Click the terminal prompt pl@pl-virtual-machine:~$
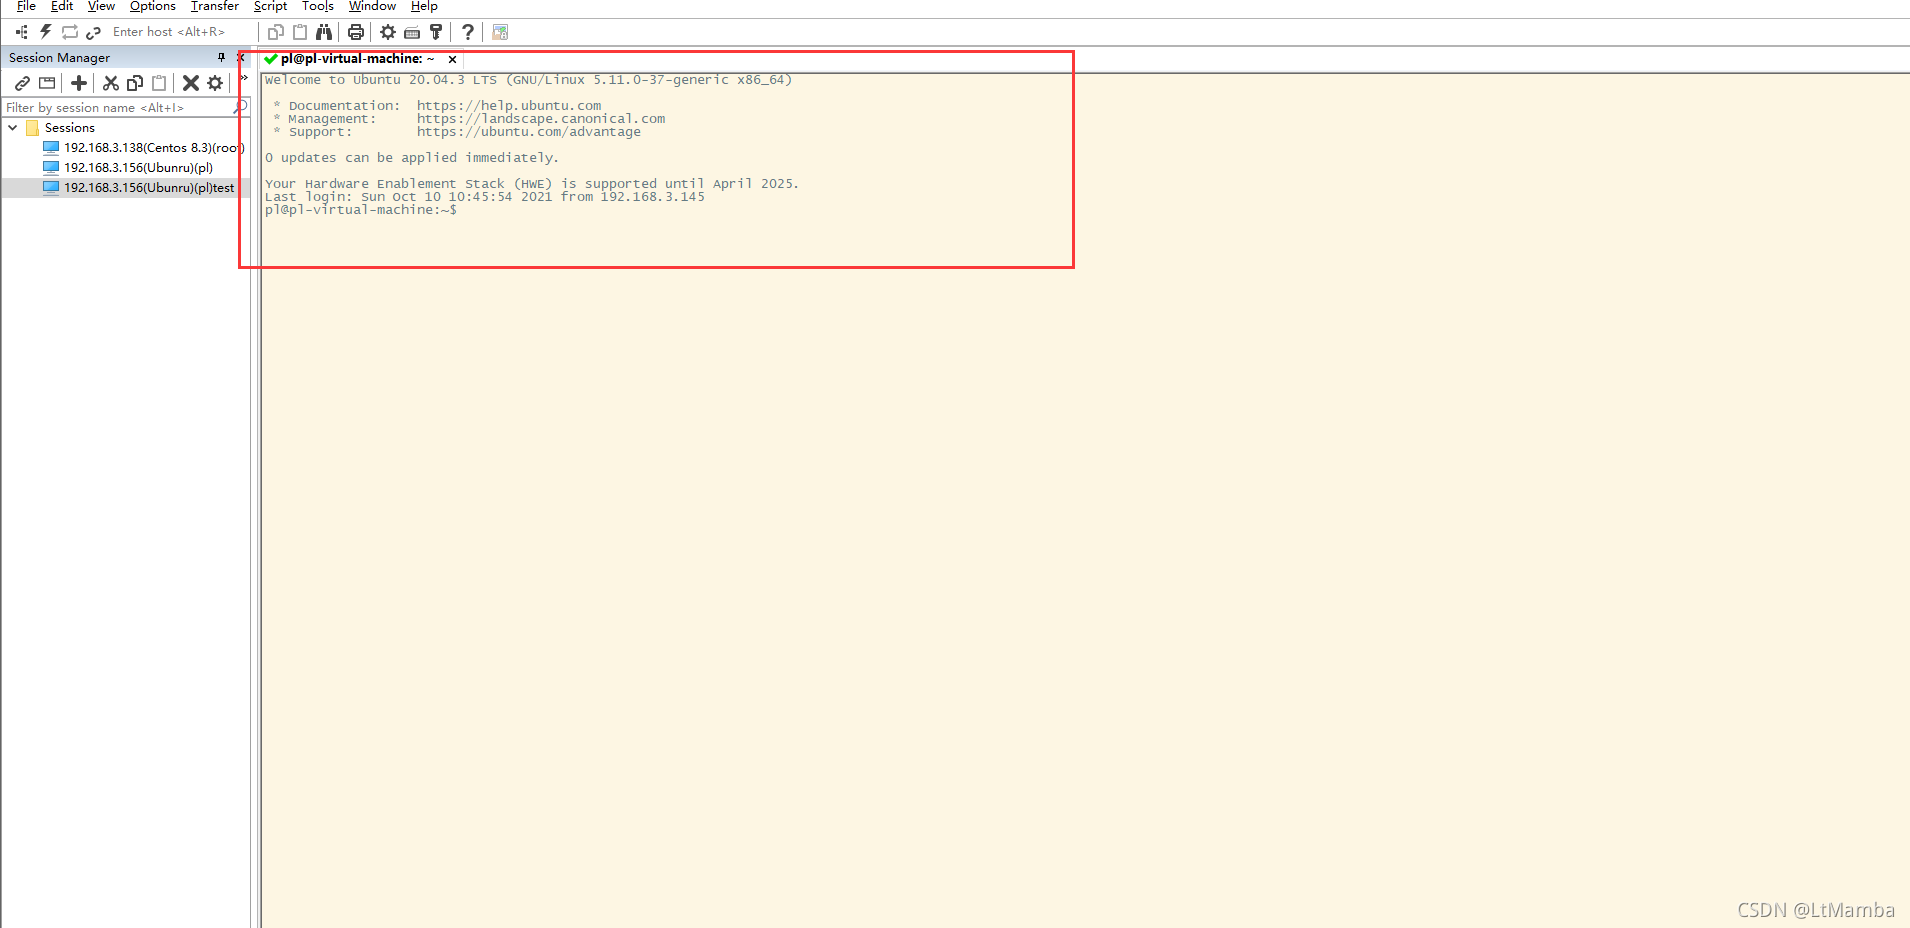The image size is (1910, 928). click(361, 210)
